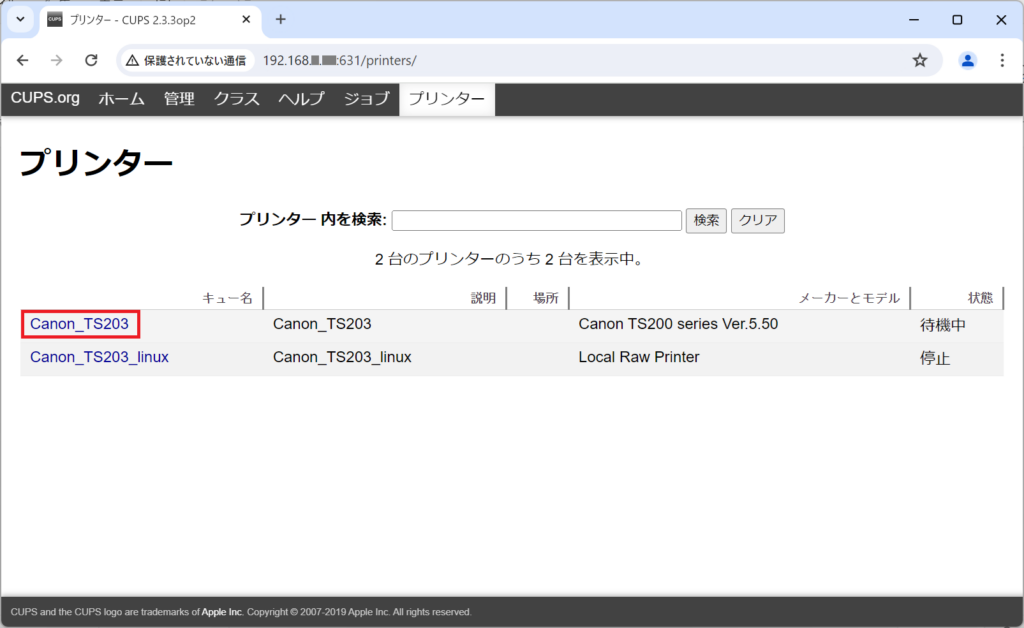Screen dimensions: 1024x628
Task: Go back using the browser back arrow
Action: 23,60
